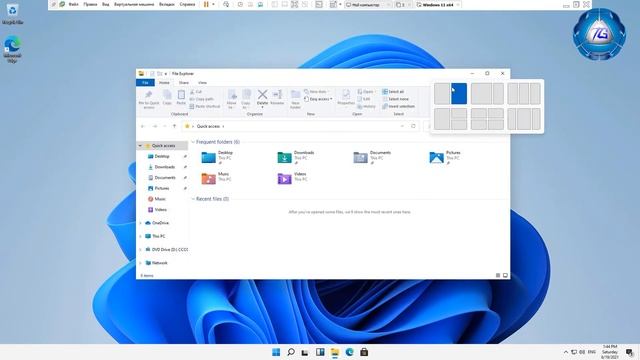Viewport: 640px width, 360px height.
Task: Click the New folder icon in the ribbon
Action: click(x=295, y=95)
